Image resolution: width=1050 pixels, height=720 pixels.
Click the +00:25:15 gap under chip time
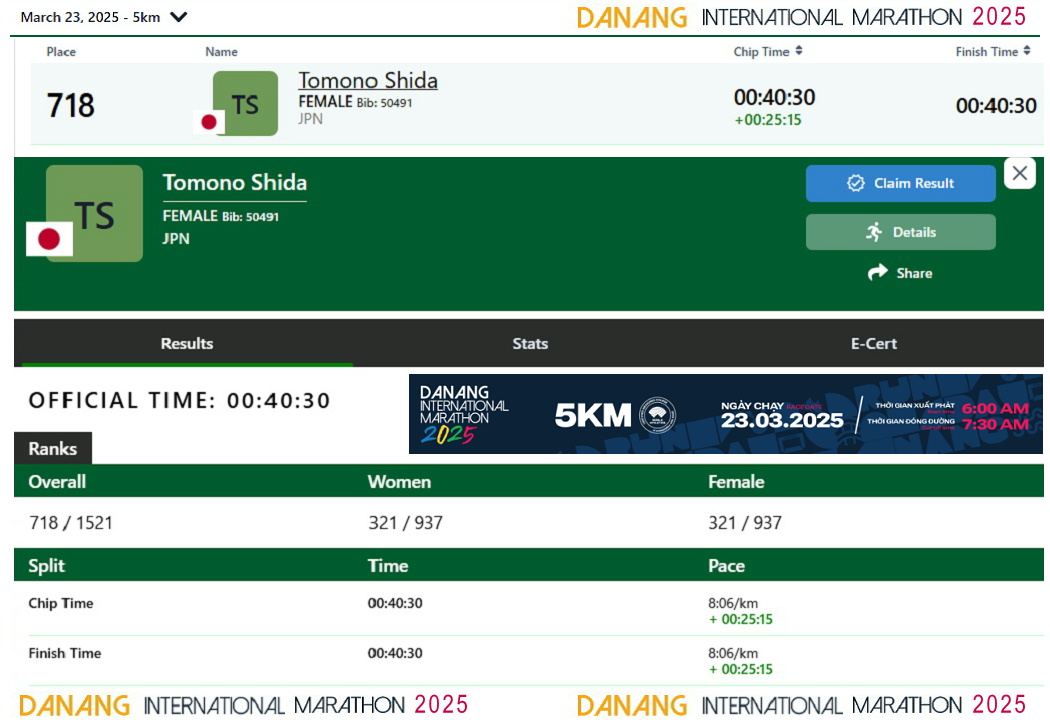(x=767, y=120)
